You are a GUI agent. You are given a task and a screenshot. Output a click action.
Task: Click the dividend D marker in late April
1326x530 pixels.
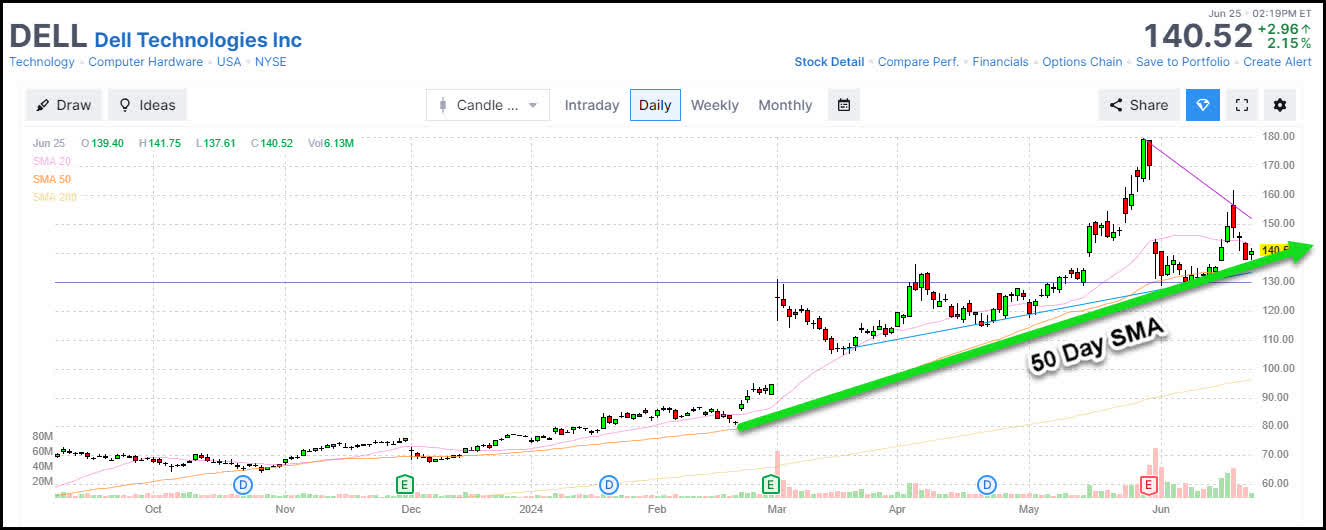coord(988,485)
